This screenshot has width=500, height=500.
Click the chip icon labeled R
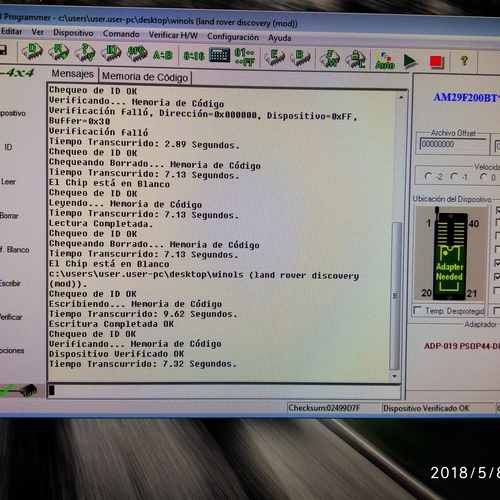click(58, 52)
